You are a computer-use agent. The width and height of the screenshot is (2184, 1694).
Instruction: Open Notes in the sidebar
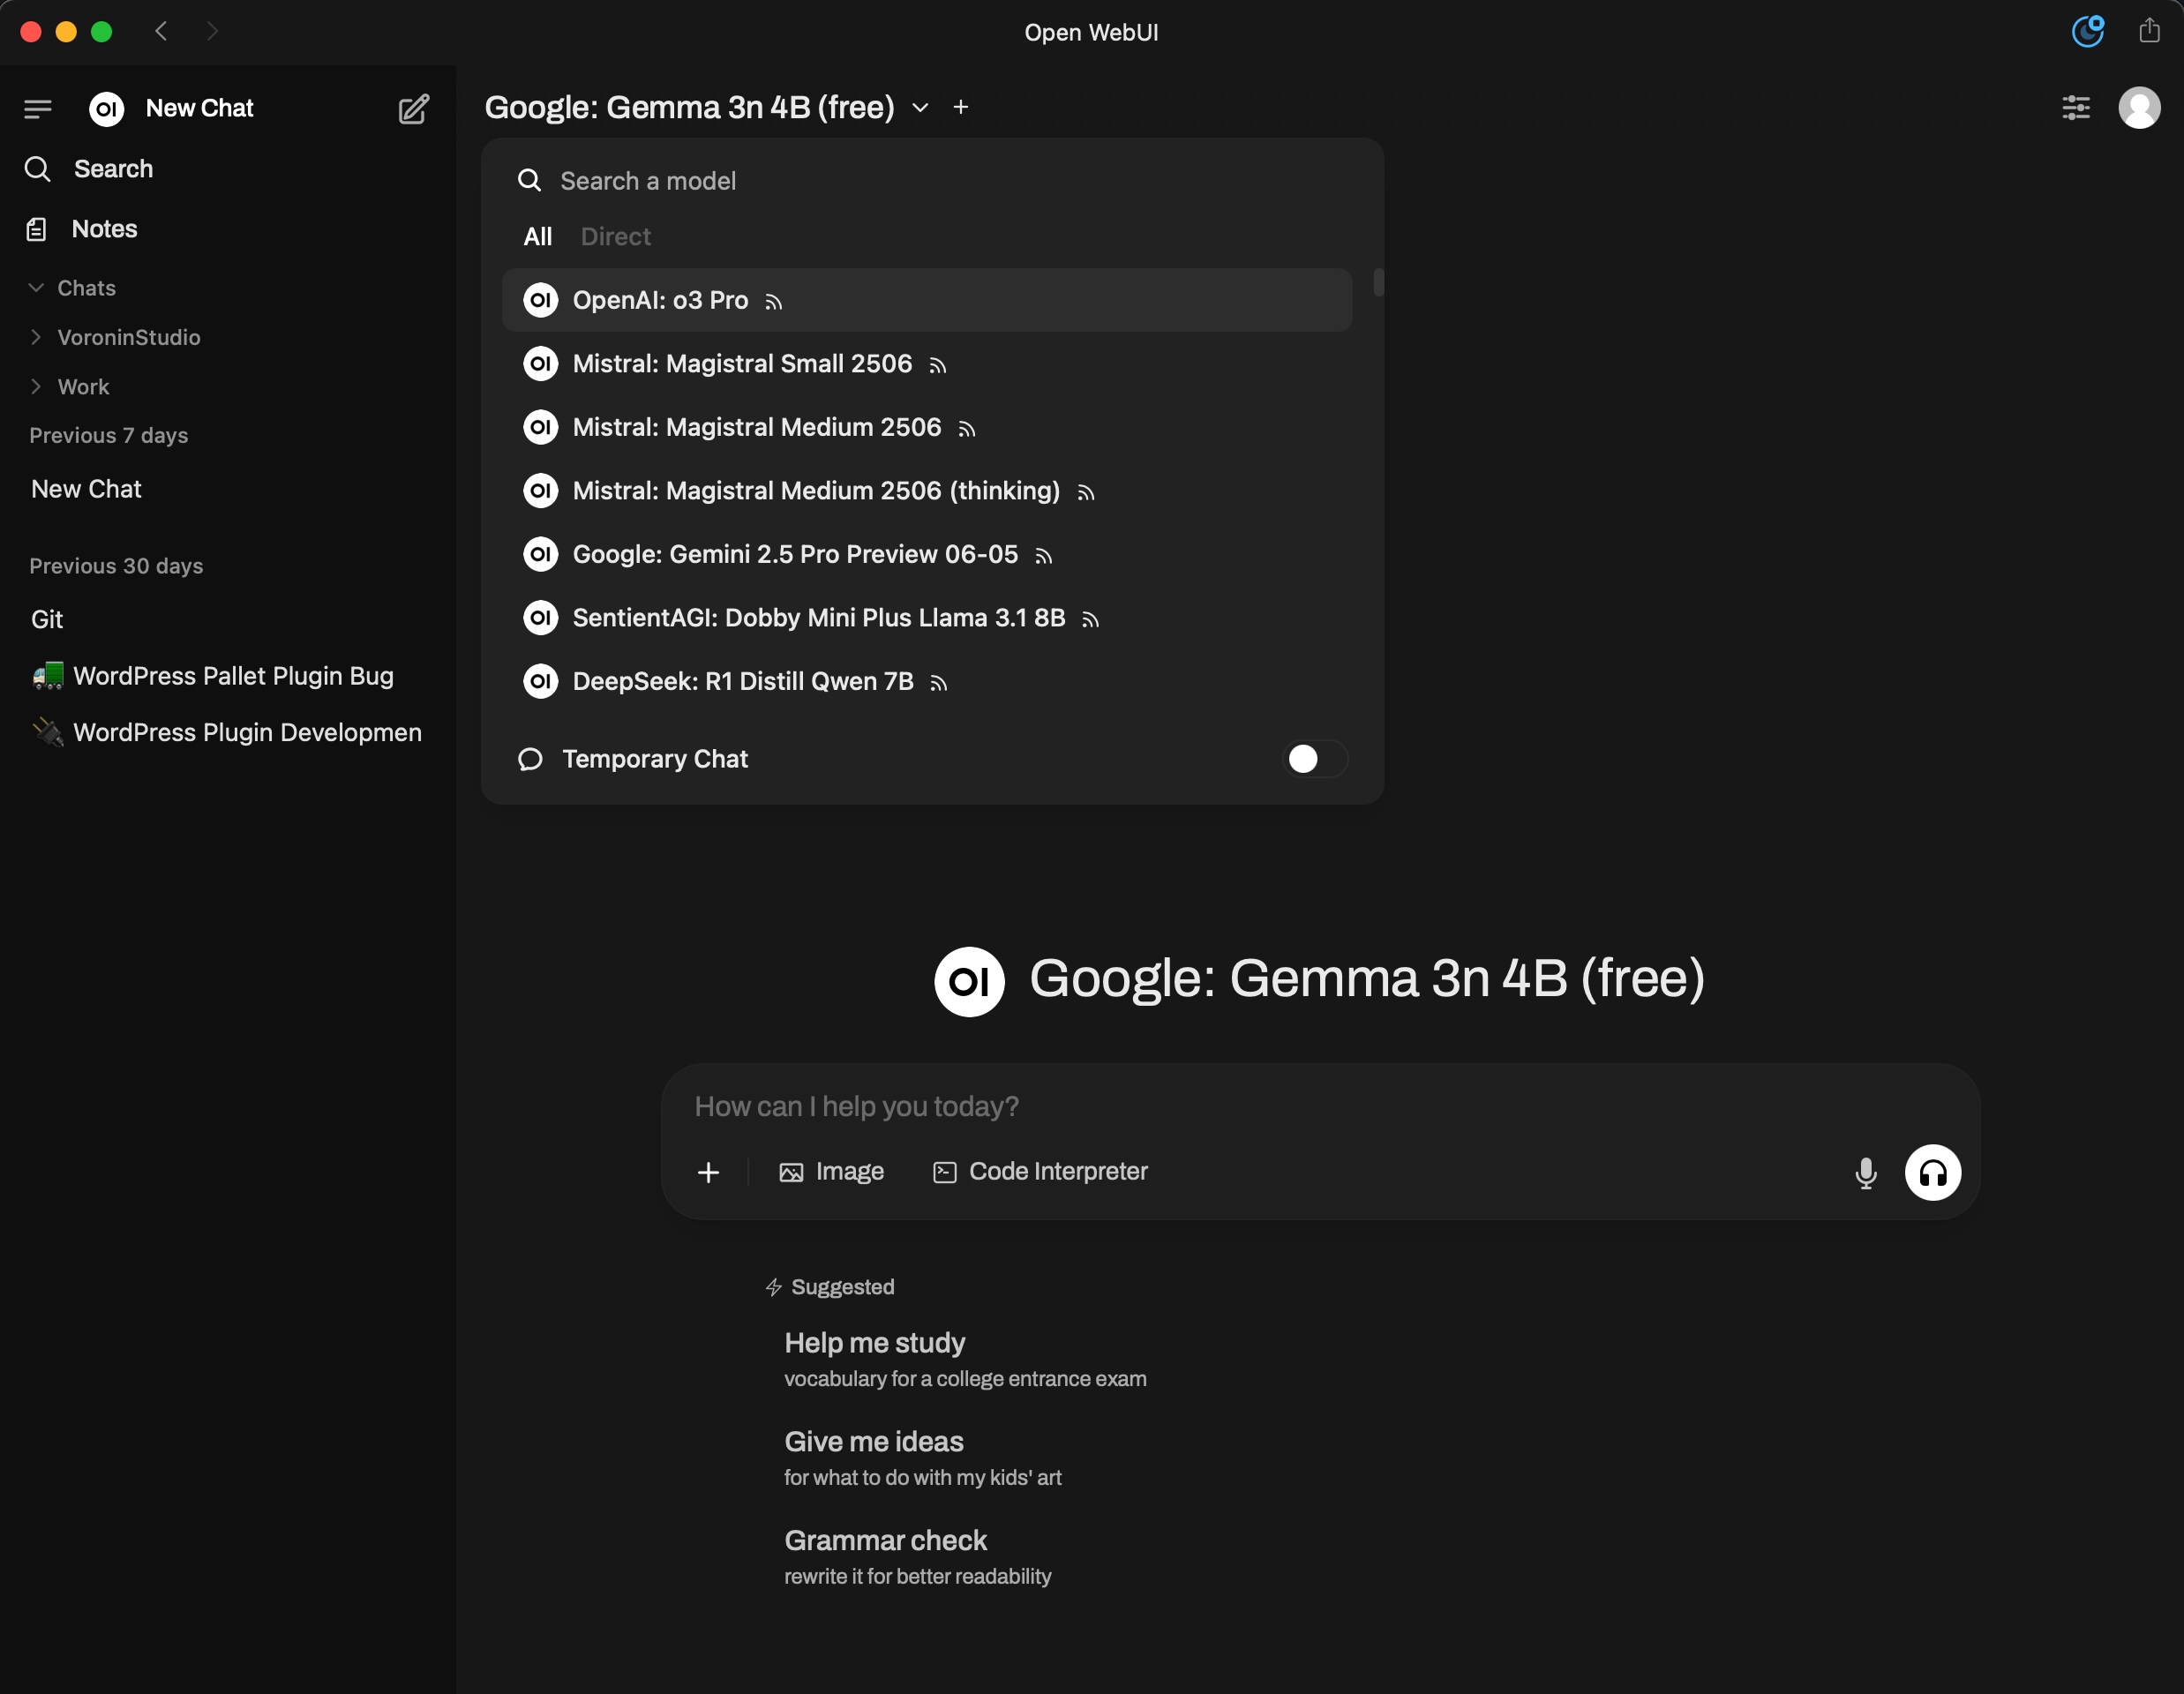coord(81,229)
